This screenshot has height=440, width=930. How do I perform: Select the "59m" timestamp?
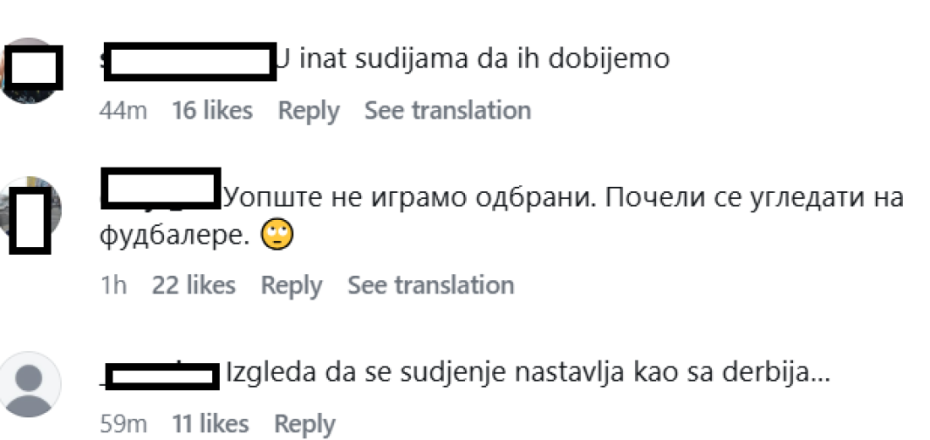tap(123, 424)
